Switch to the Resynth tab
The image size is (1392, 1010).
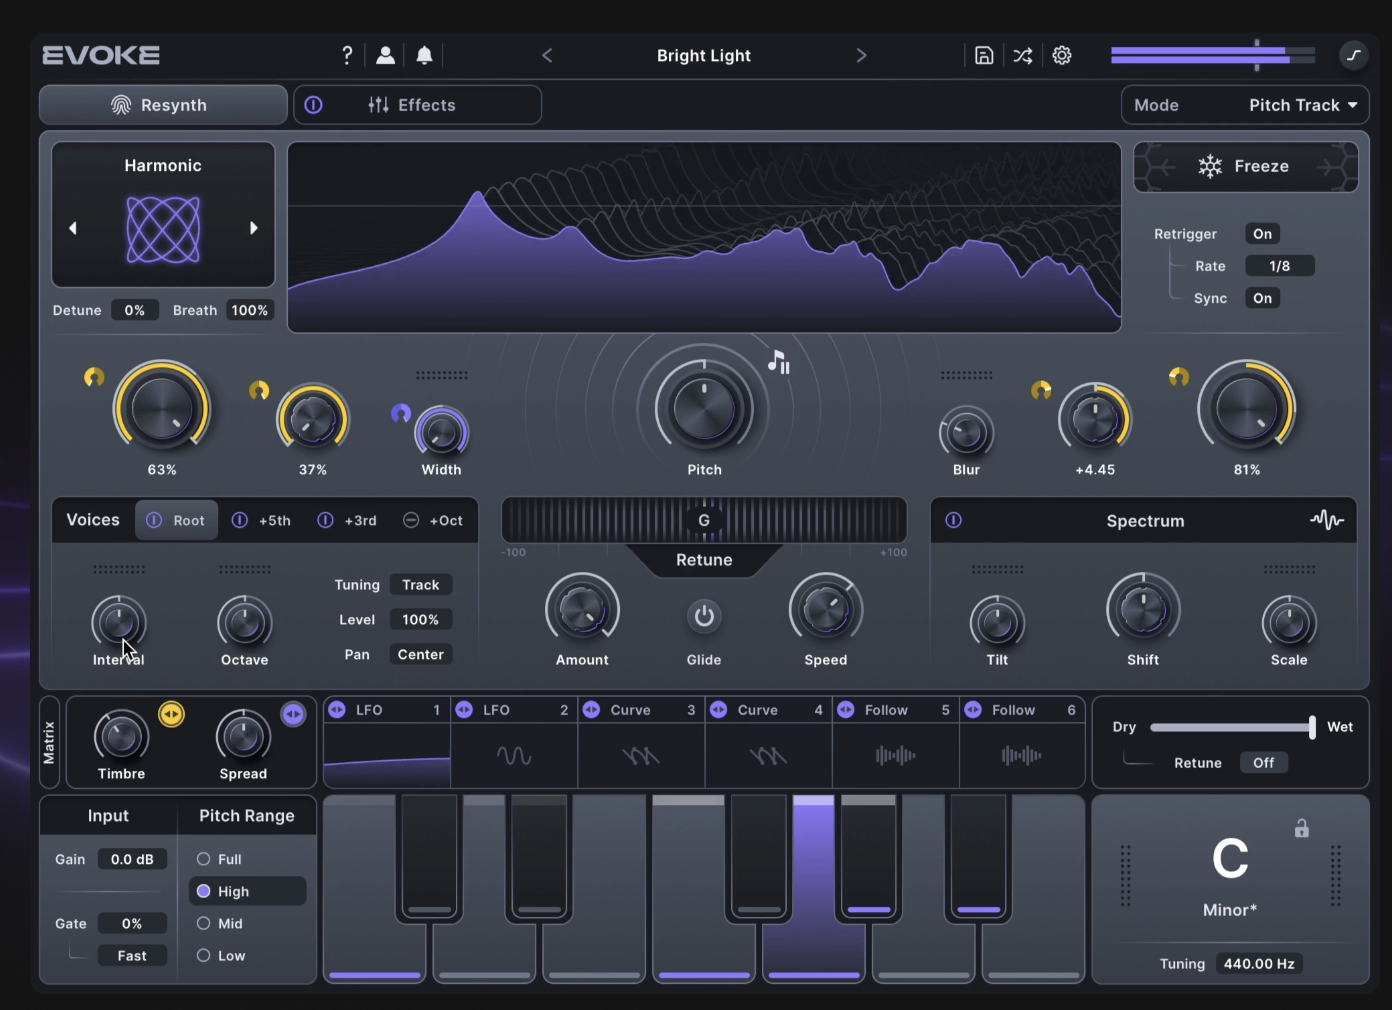[163, 105]
